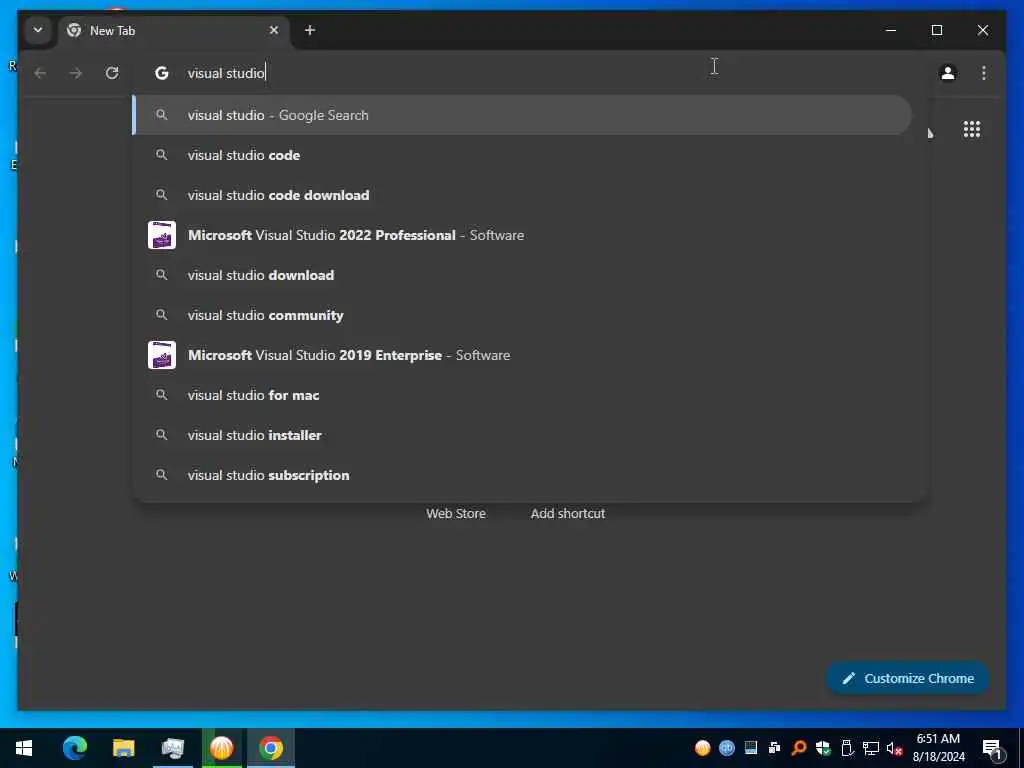Viewport: 1024px width, 768px height.
Task: Open Windows Security shield tray icon
Action: coord(823,748)
